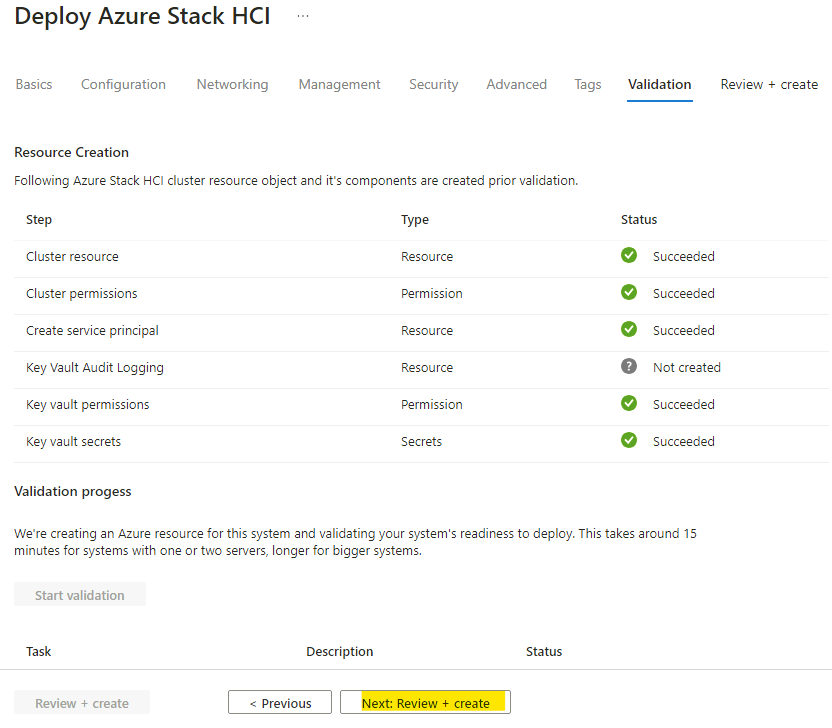The width and height of the screenshot is (832, 728).
Task: Open the Configuration tab
Action: tap(123, 84)
